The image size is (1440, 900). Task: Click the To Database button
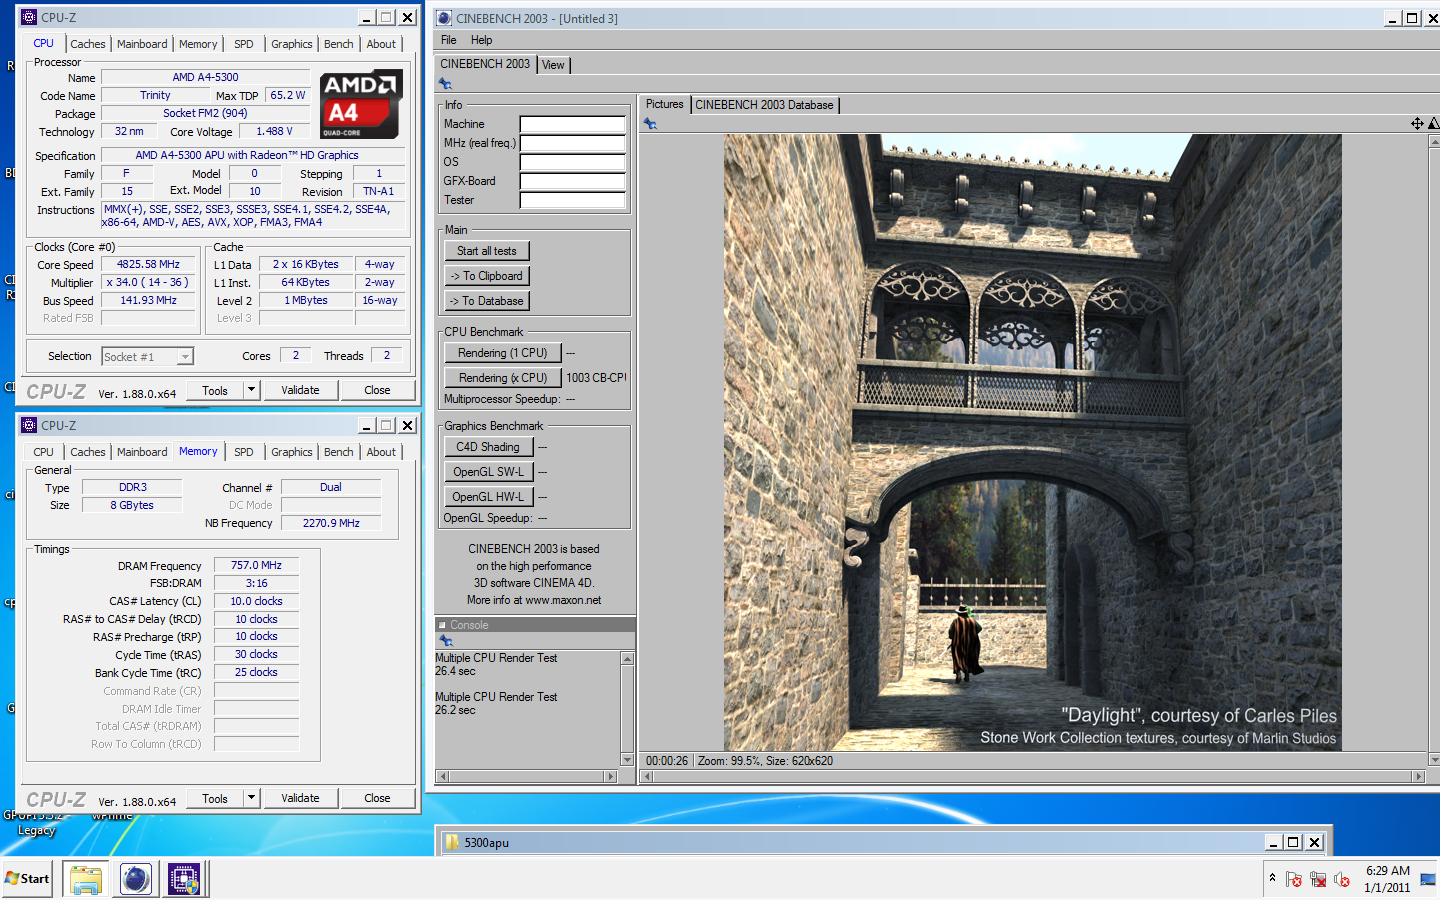(x=487, y=301)
